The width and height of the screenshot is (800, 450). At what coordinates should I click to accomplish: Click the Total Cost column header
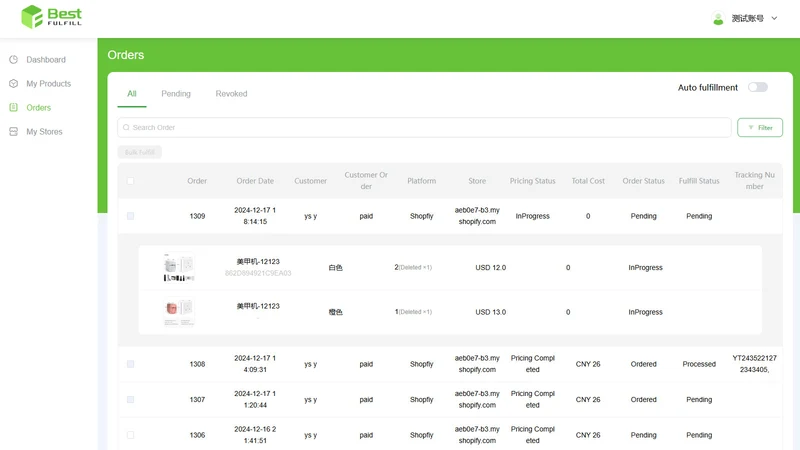[588, 181]
